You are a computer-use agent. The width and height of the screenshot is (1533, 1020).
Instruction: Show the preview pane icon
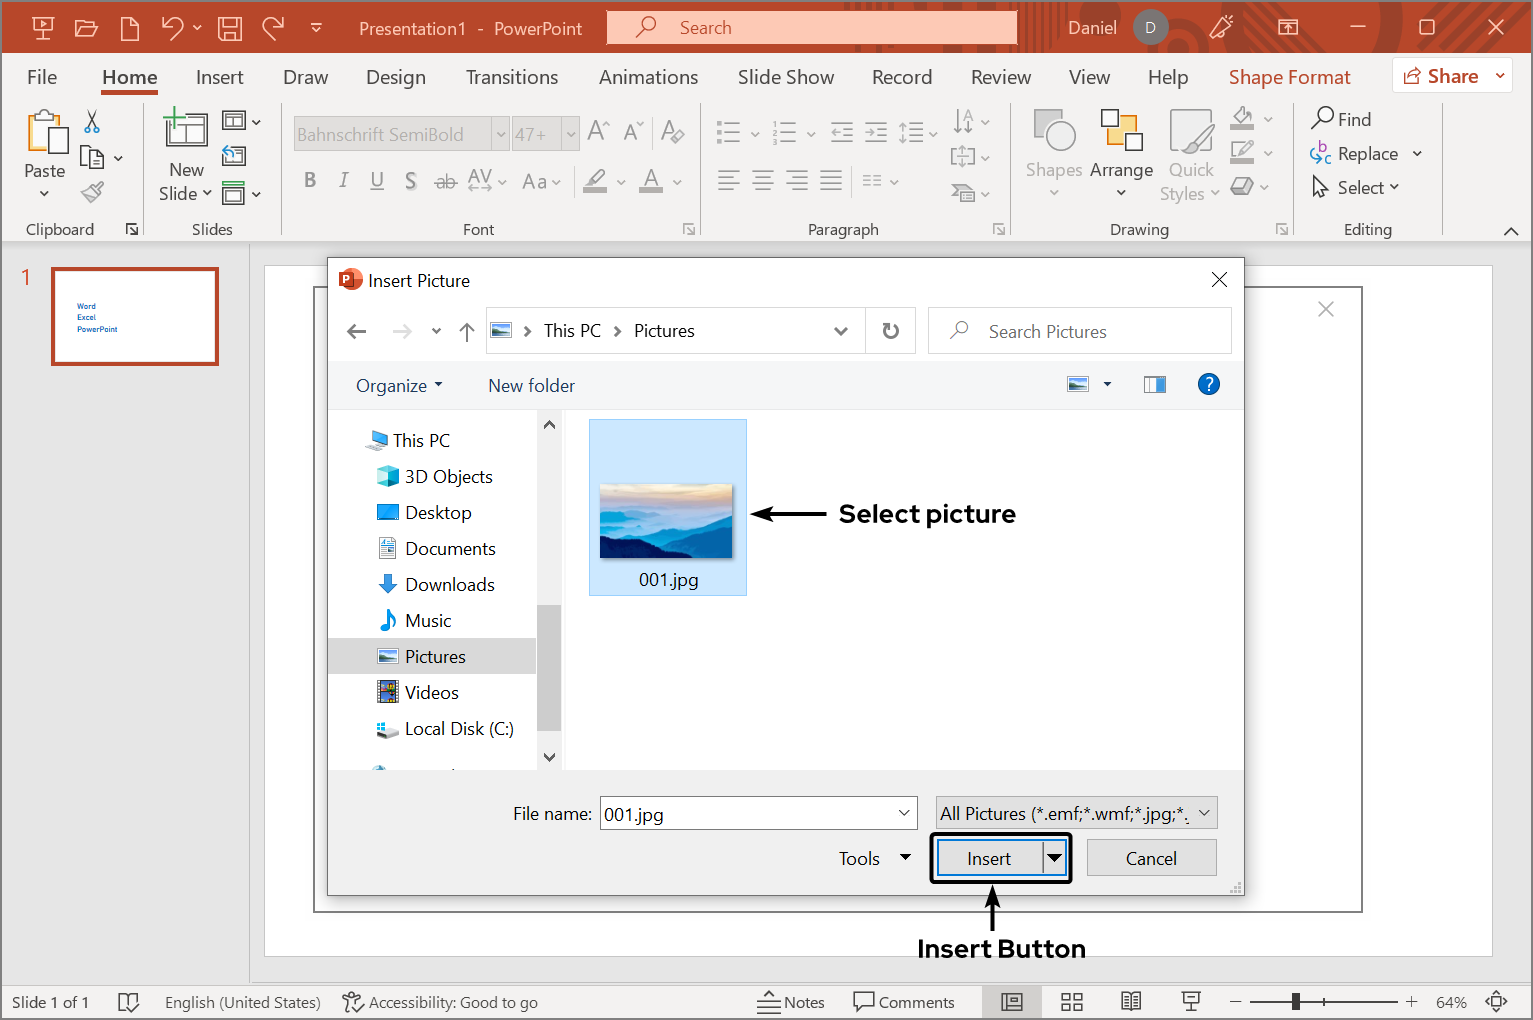click(1154, 385)
